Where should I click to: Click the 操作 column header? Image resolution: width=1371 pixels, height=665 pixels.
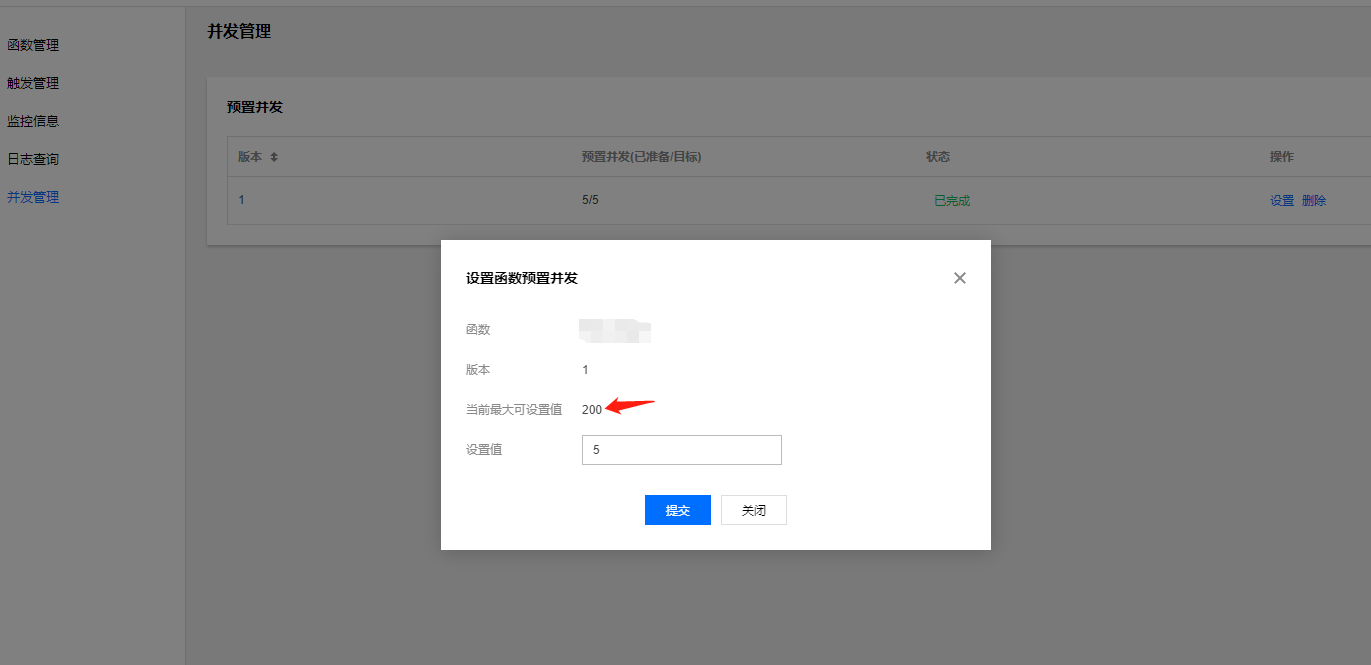click(x=1281, y=157)
